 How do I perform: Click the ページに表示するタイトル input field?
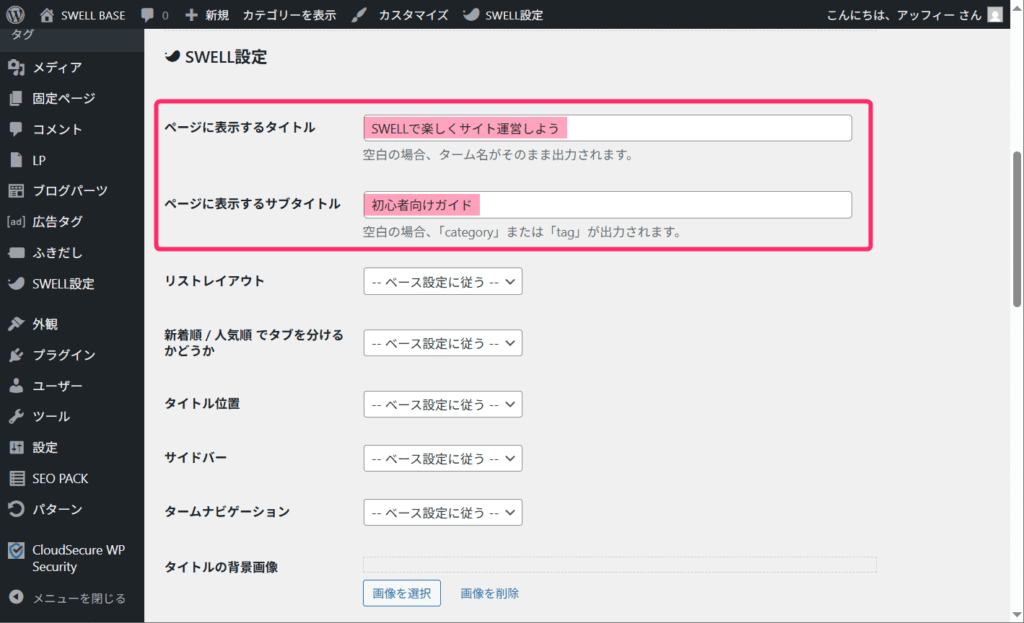click(x=607, y=128)
